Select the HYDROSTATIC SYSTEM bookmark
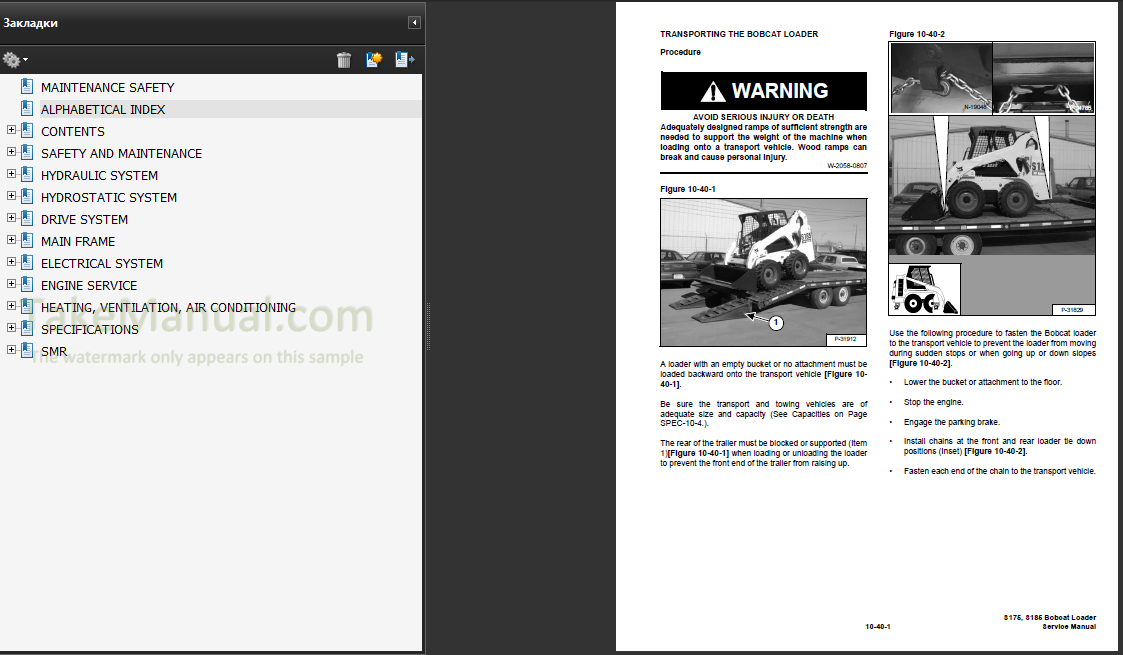Screen dimensions: 1123x655 tap(108, 197)
